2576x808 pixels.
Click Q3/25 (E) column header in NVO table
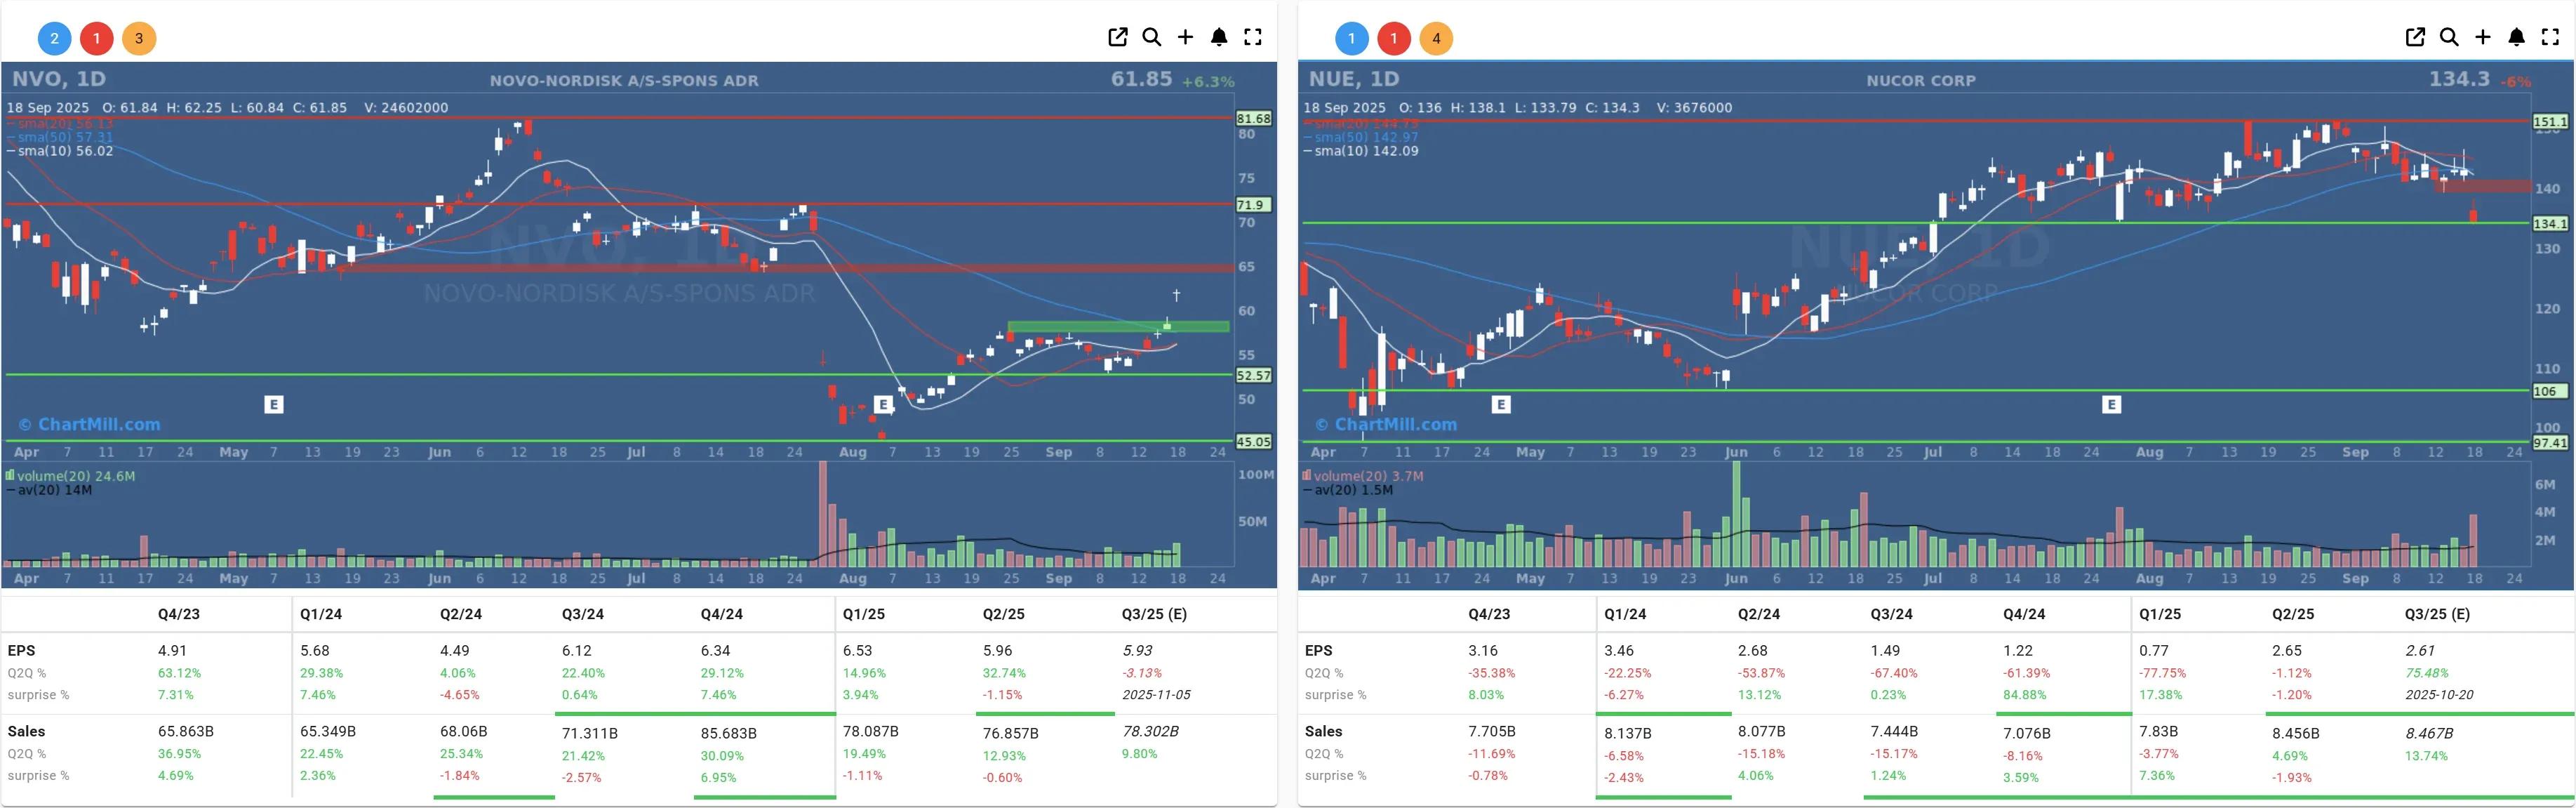[1154, 614]
